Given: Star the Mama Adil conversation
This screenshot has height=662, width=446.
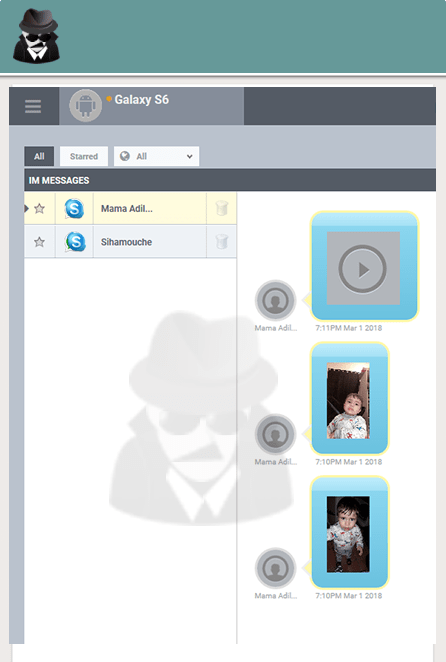Looking at the screenshot, I should pos(39,208).
